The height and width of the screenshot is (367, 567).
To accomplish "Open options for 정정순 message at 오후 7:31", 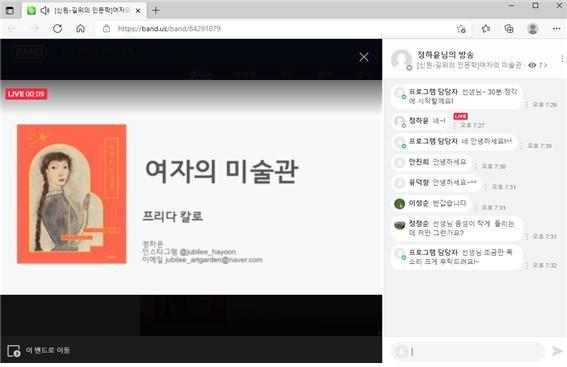I will pyautogui.click(x=526, y=236).
